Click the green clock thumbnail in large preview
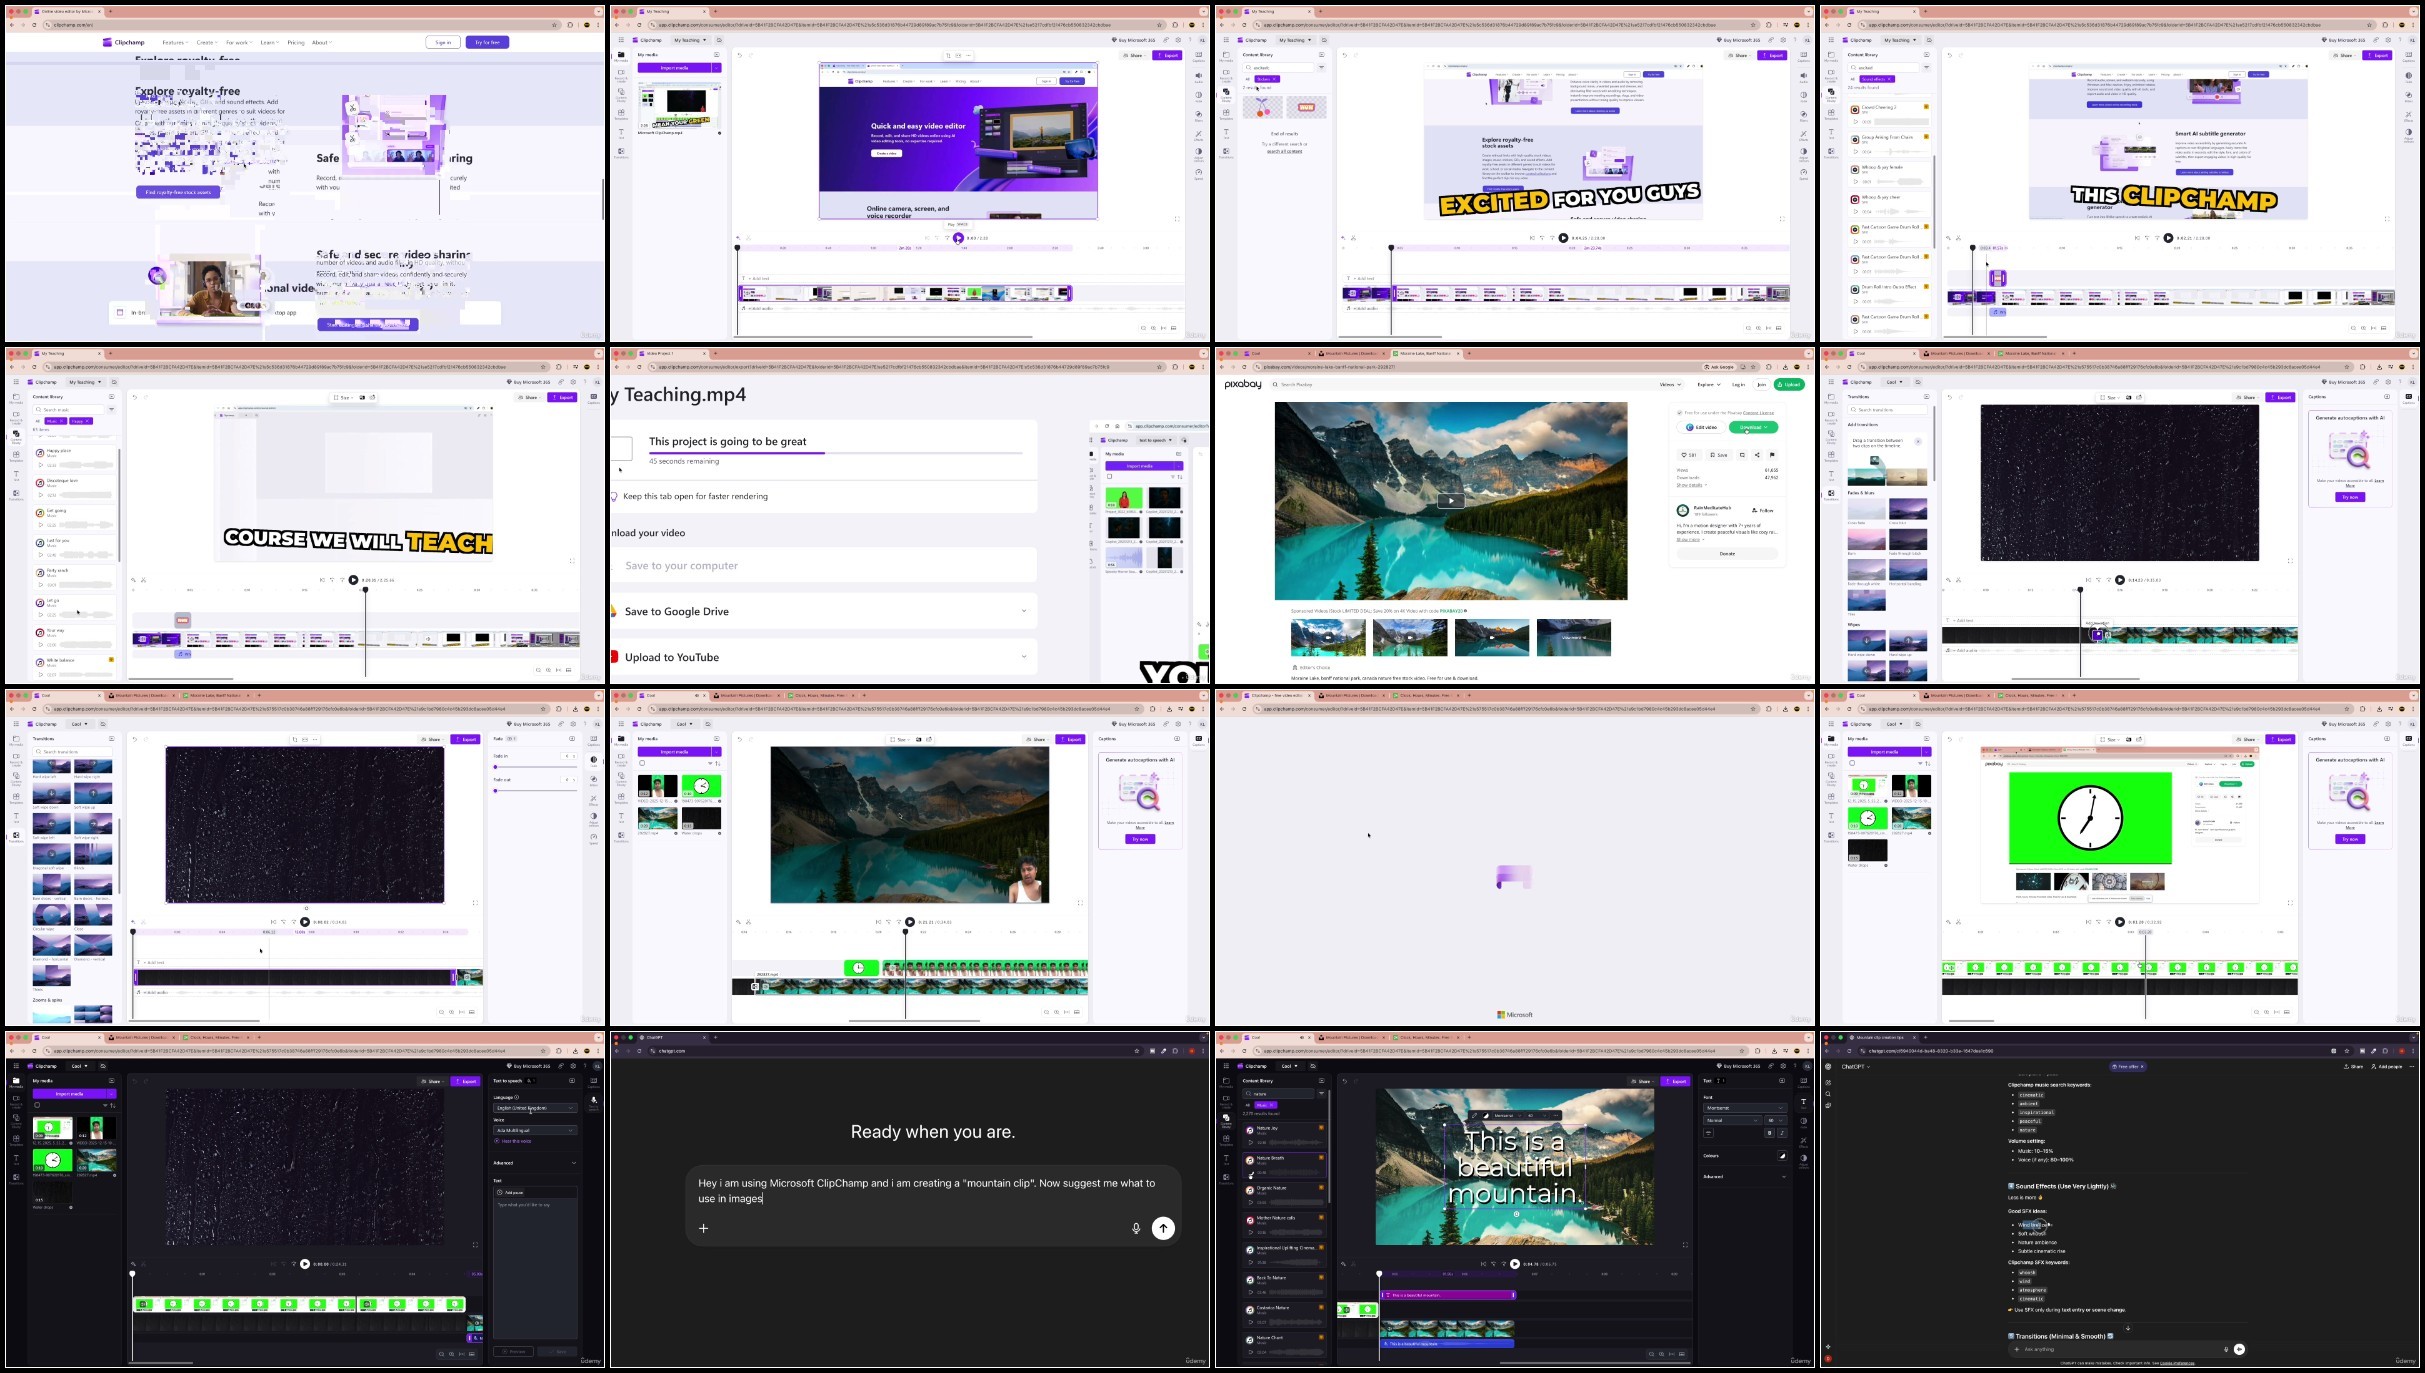This screenshot has width=2425, height=1373. click(2090, 818)
